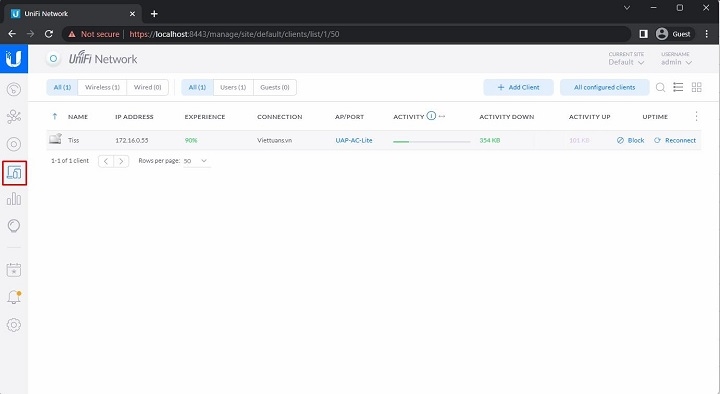Click the browser address bar URL
This screenshot has width=720, height=394.
click(x=234, y=34)
